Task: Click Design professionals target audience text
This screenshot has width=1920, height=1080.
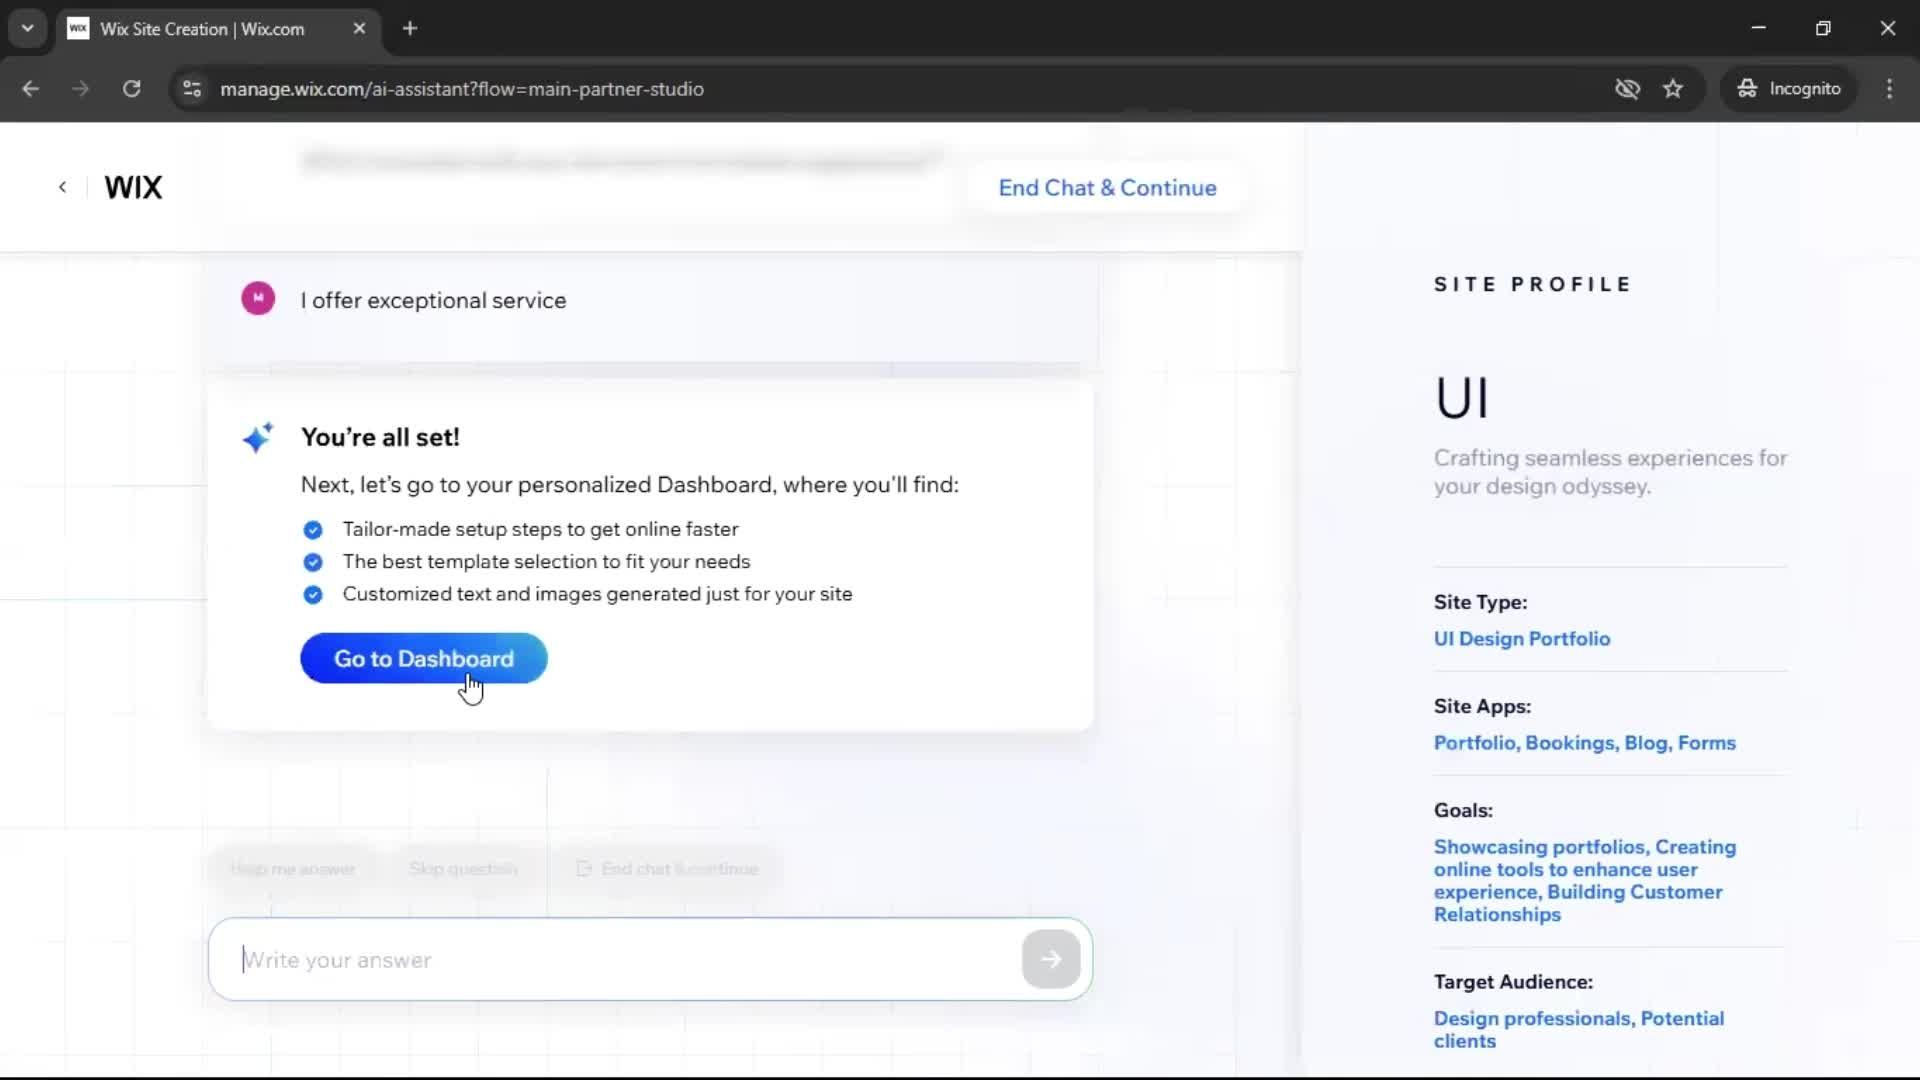Action: pos(1578,1029)
